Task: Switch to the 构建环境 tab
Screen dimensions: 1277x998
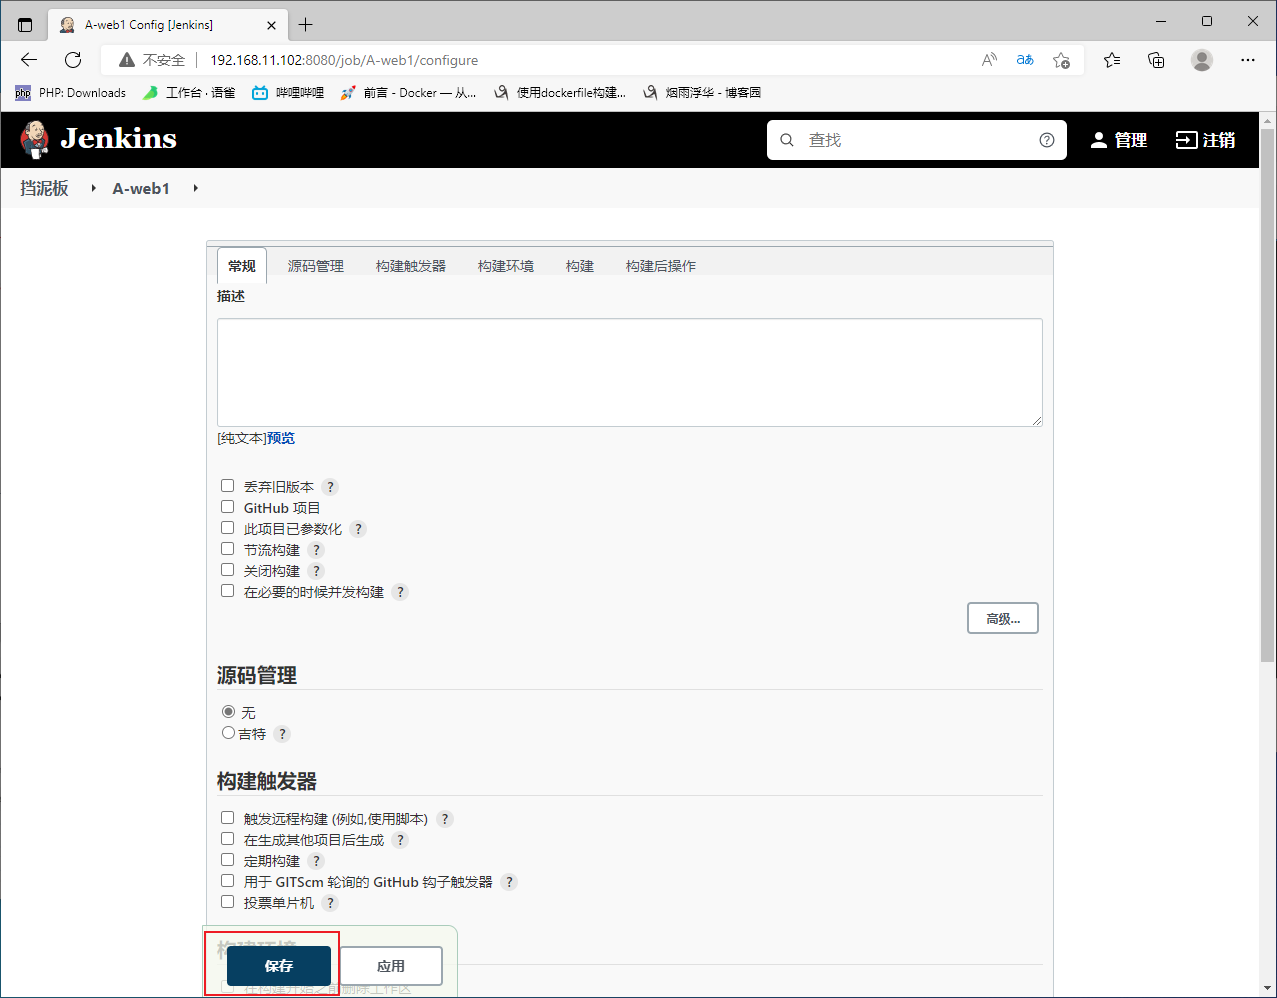Action: pyautogui.click(x=506, y=266)
